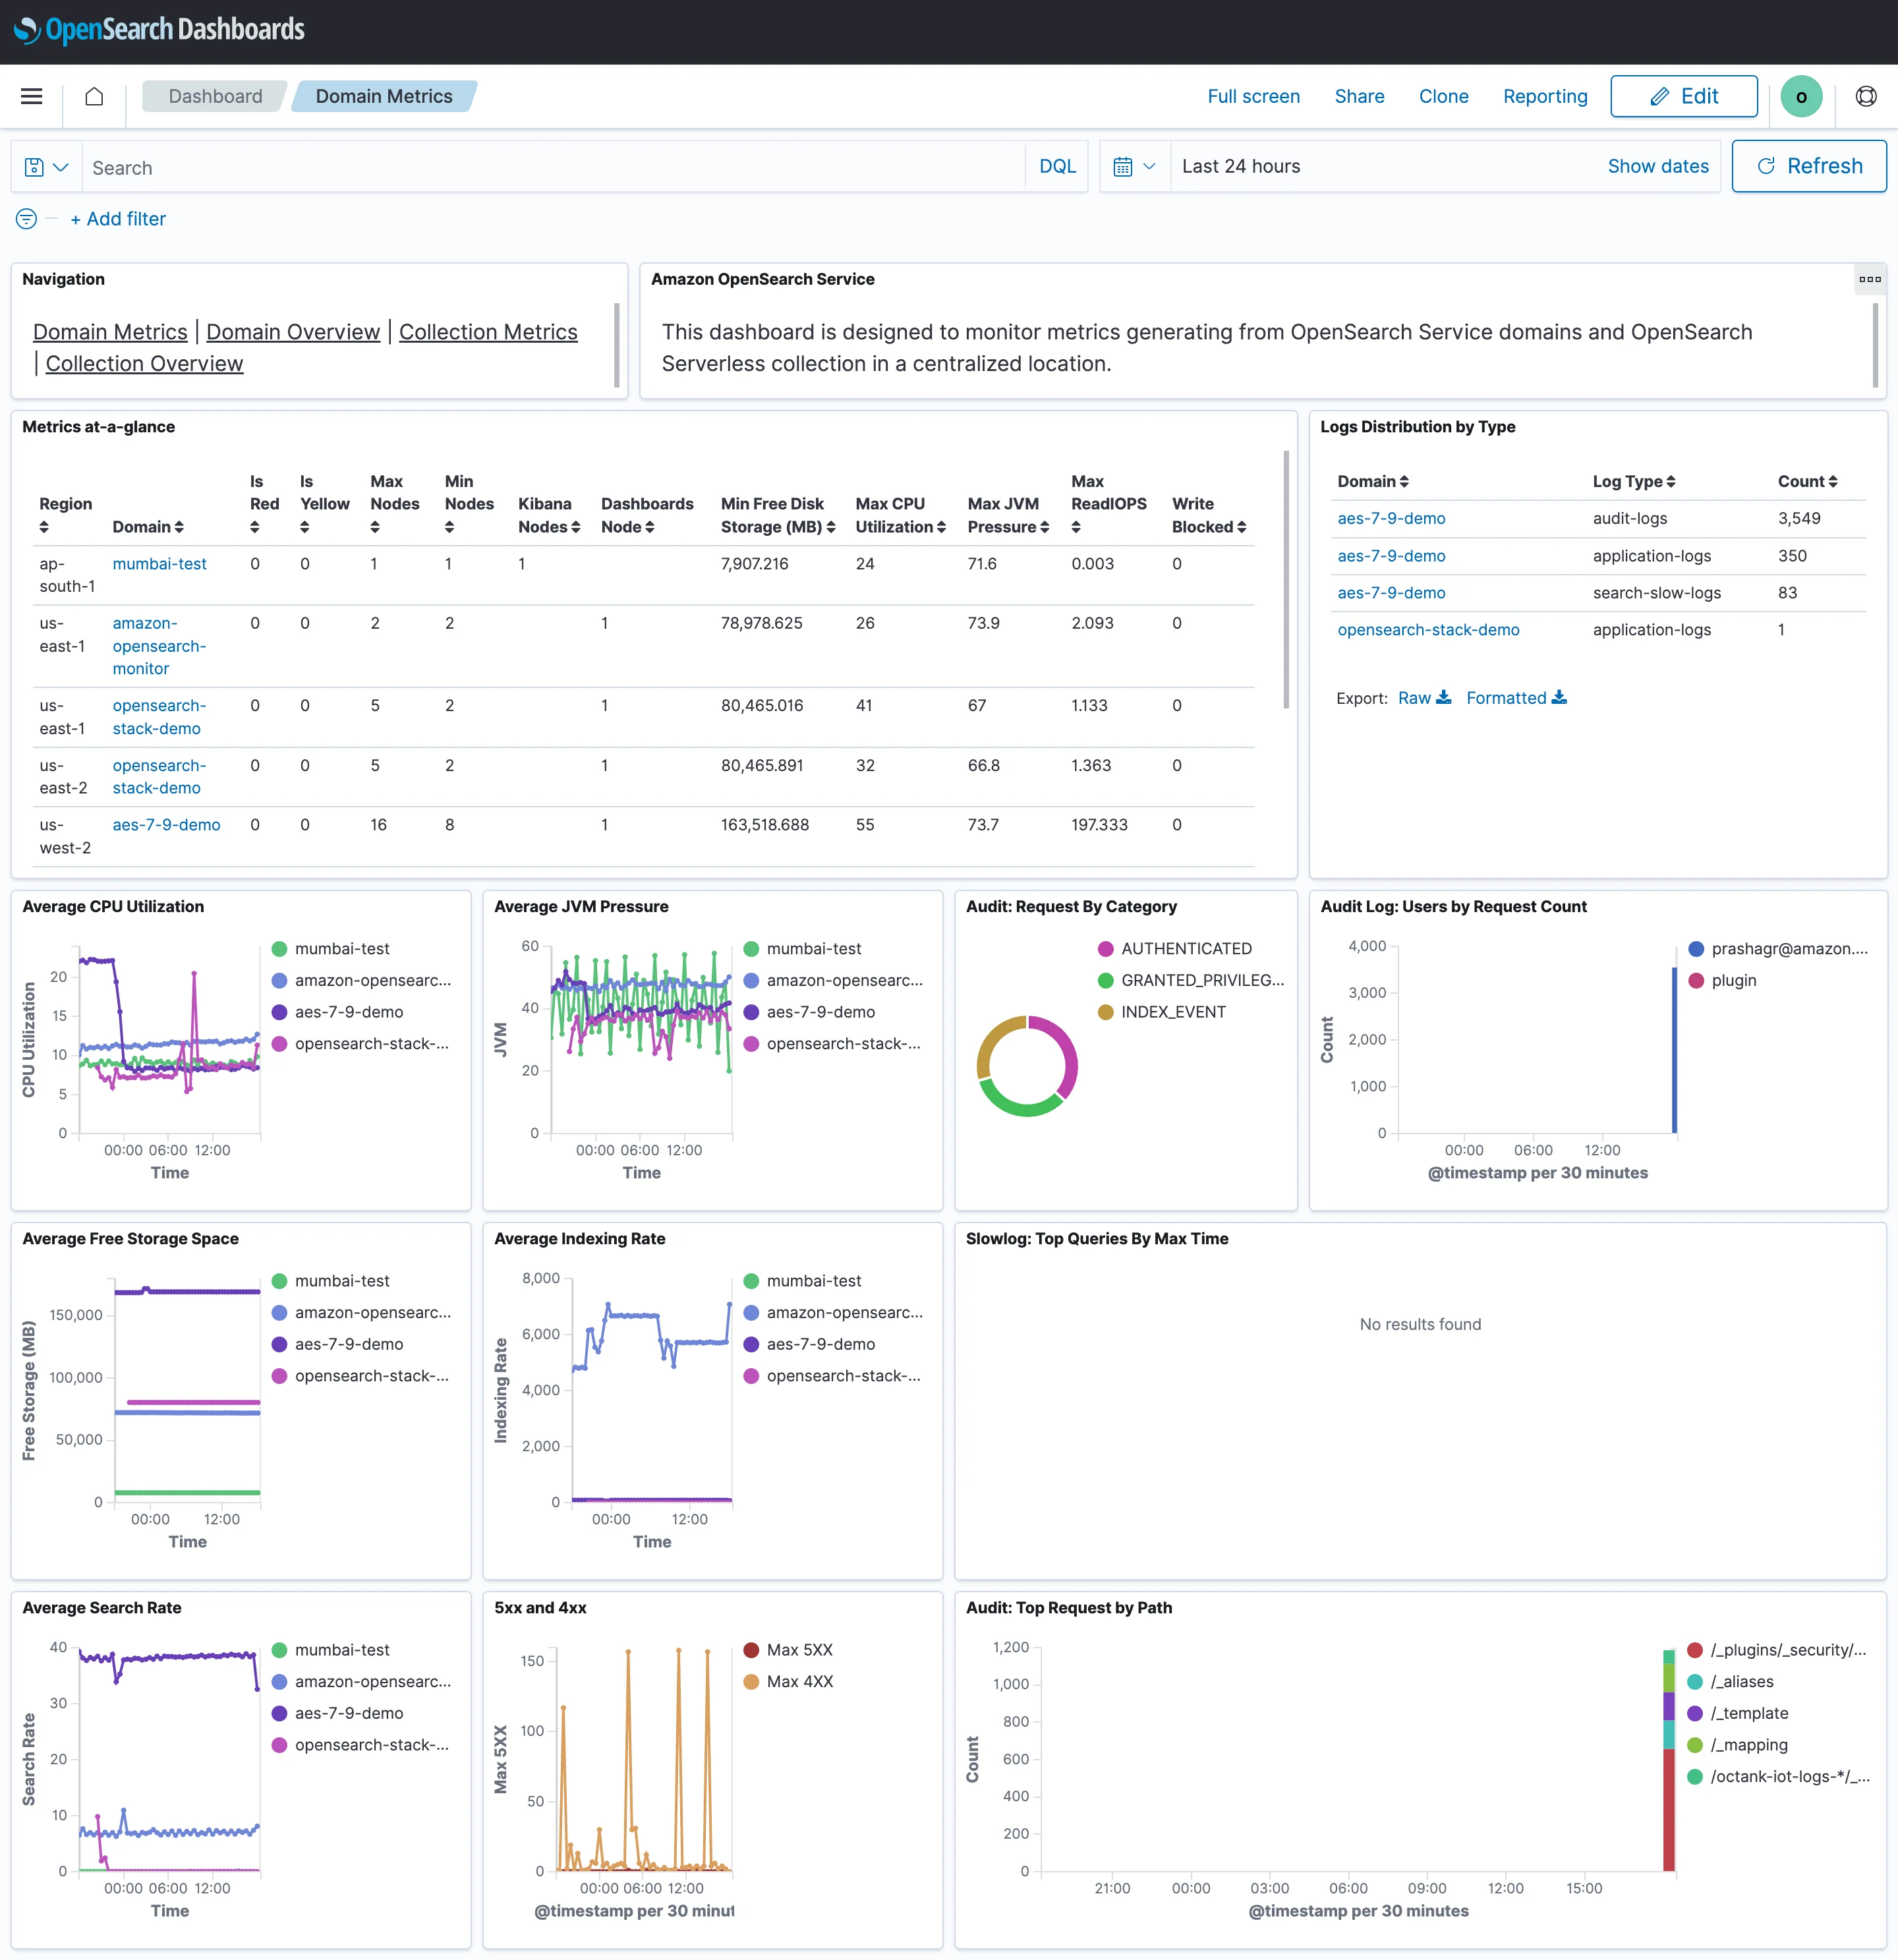Open the help icon at top right

click(1865, 96)
